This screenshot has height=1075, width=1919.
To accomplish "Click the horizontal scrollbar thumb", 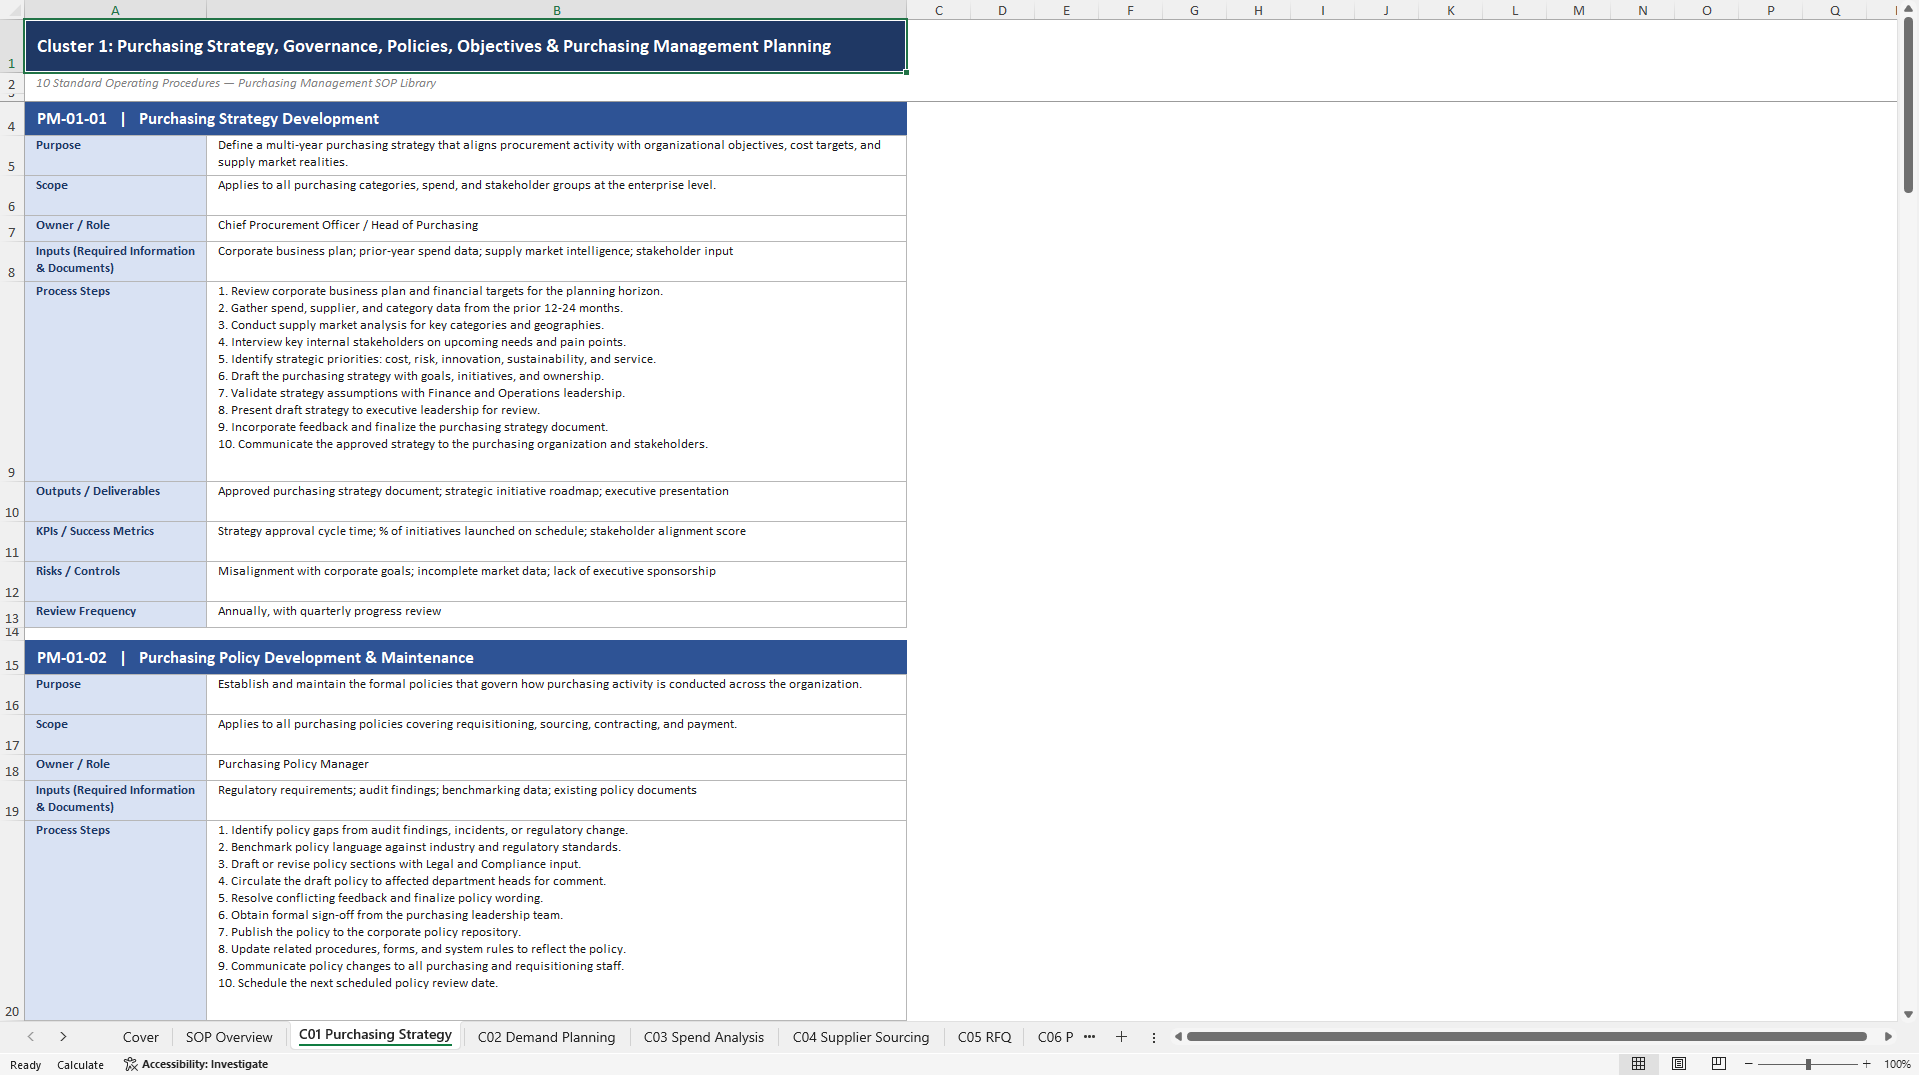I will (1526, 1037).
